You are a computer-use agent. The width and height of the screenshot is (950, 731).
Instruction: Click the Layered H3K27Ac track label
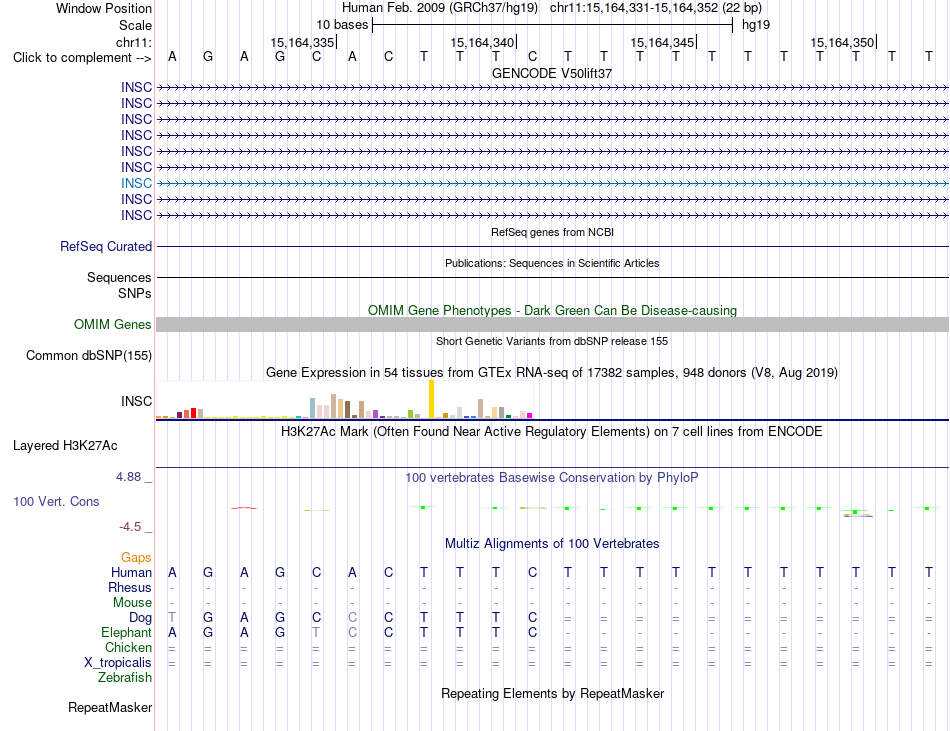(65, 446)
